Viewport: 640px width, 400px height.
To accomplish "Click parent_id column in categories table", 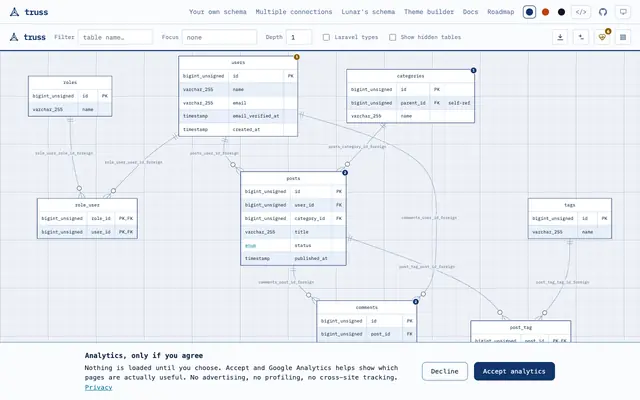I will 413,103.
